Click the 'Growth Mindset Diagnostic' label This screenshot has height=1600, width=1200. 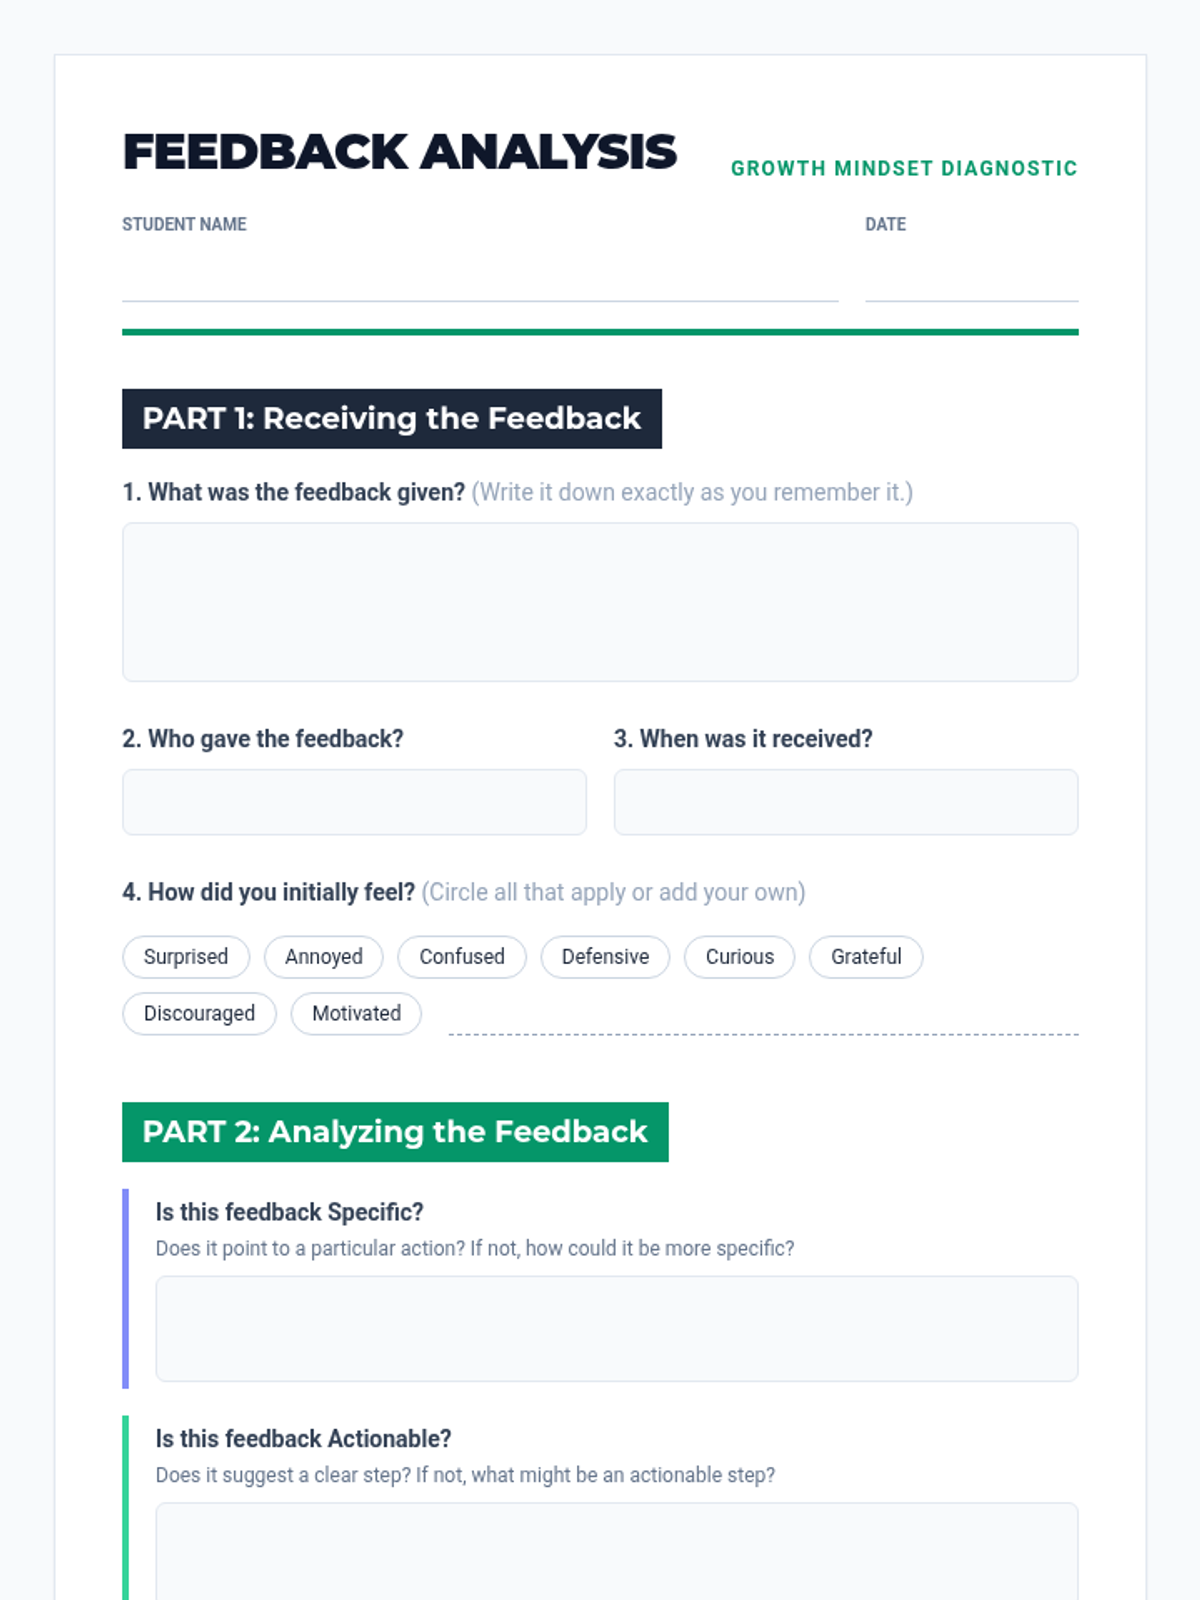pyautogui.click(x=904, y=168)
